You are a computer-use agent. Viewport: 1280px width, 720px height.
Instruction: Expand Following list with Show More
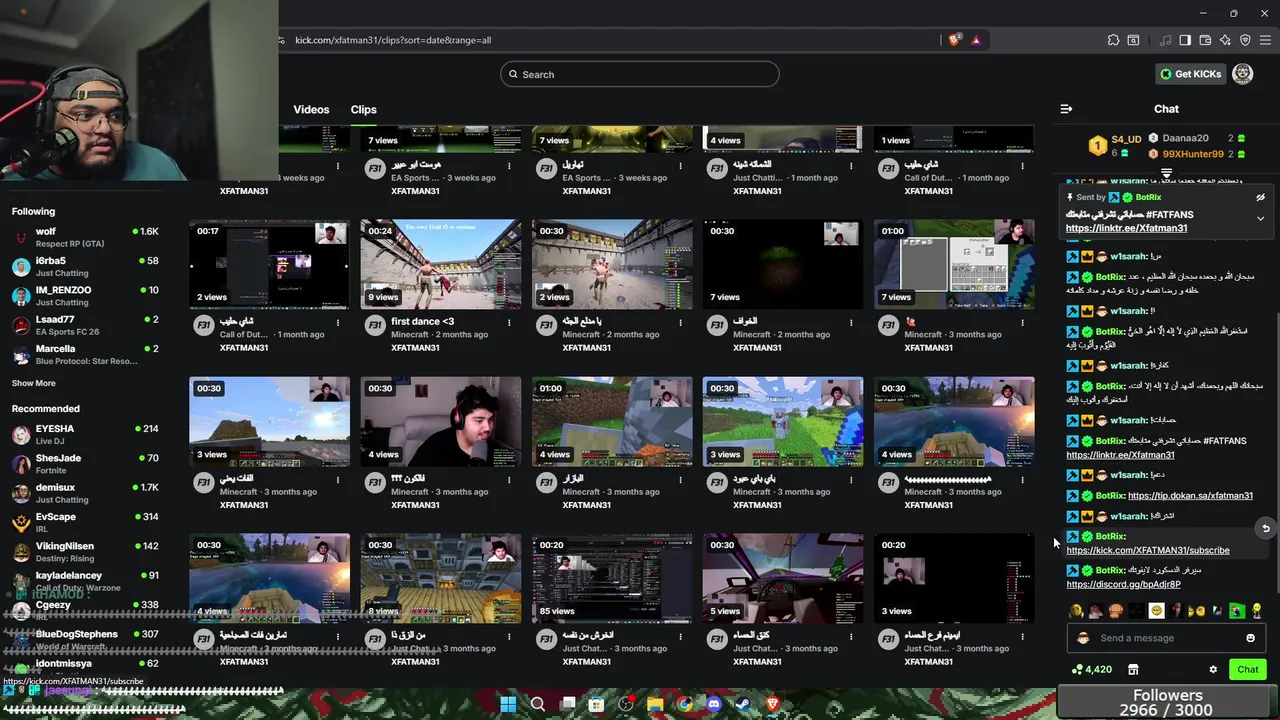click(34, 383)
